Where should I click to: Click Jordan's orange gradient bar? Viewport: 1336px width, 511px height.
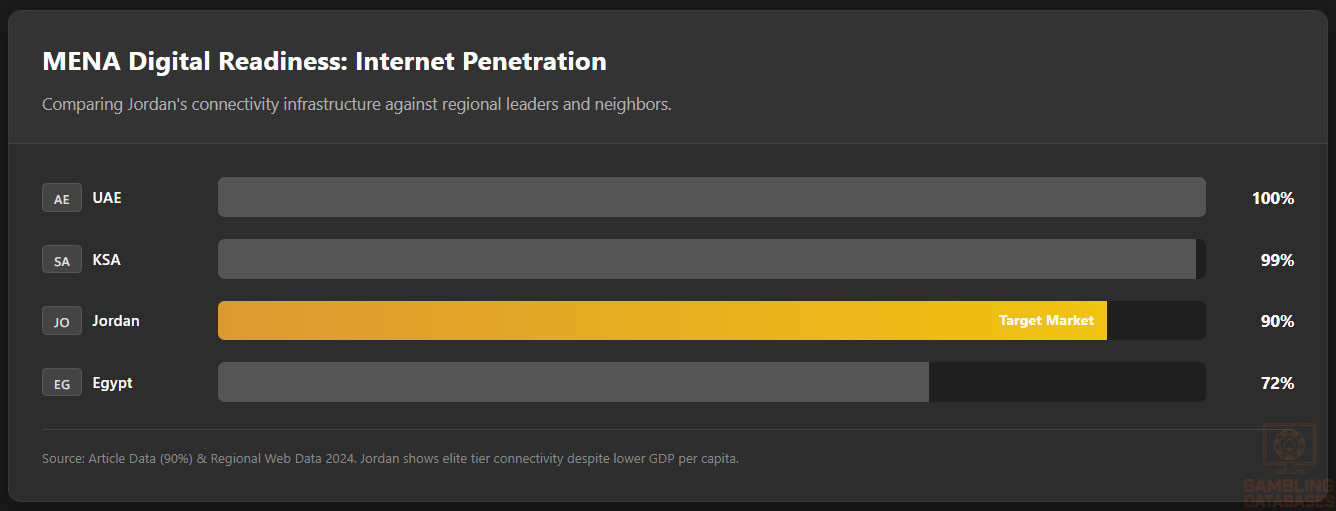[x=600, y=321]
